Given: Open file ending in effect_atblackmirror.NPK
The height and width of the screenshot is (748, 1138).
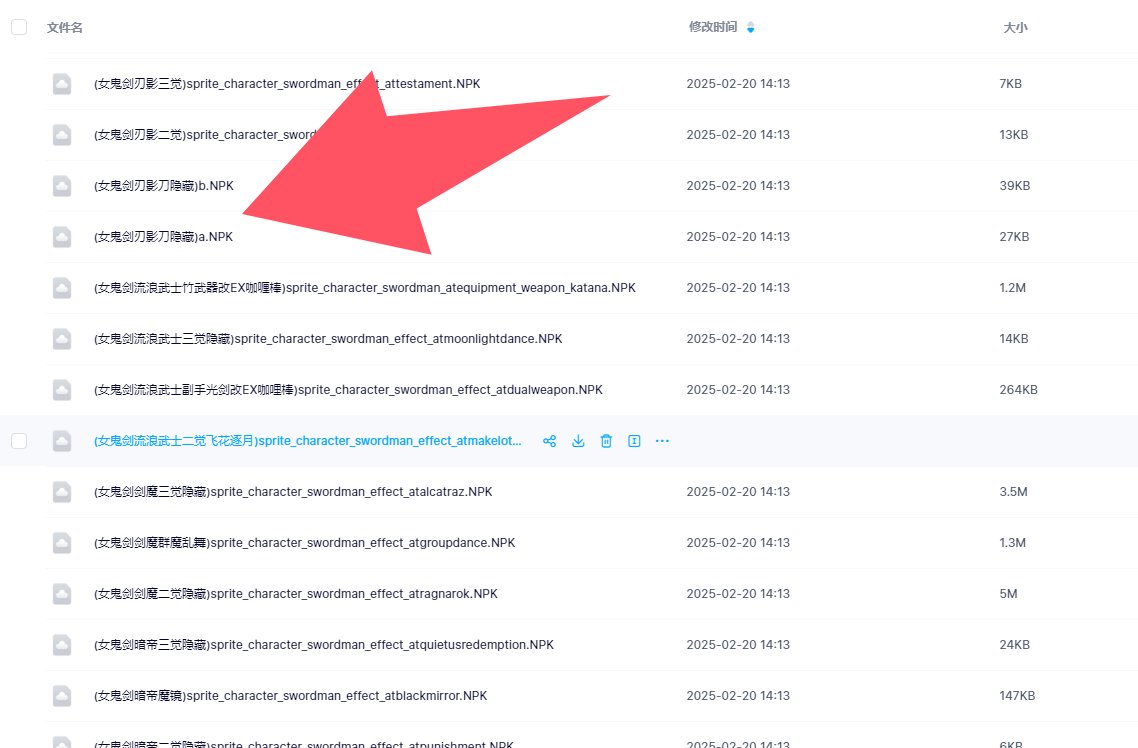Looking at the screenshot, I should pos(290,696).
